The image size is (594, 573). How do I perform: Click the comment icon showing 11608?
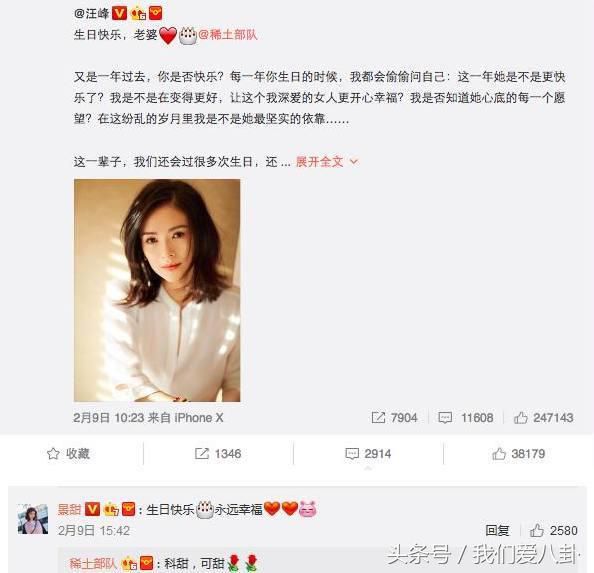(445, 418)
